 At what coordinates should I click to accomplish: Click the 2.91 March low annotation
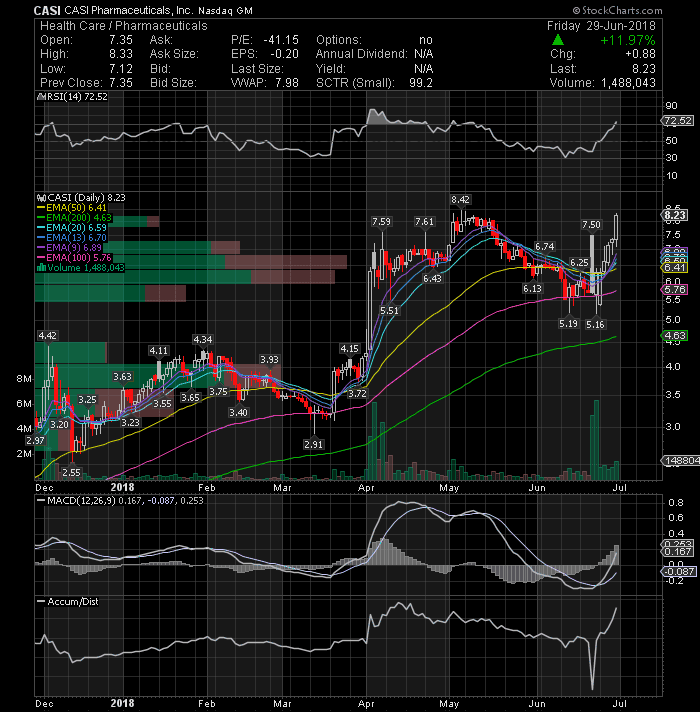click(x=314, y=445)
